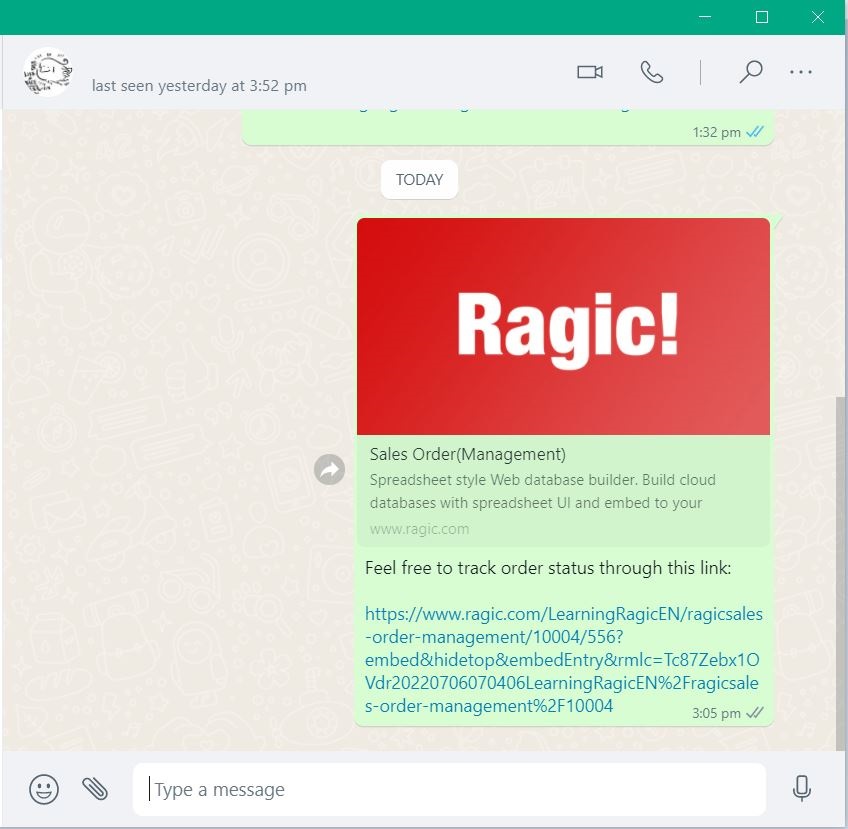The width and height of the screenshot is (848, 829).
Task: Record a voice message with the microphone
Action: (801, 788)
